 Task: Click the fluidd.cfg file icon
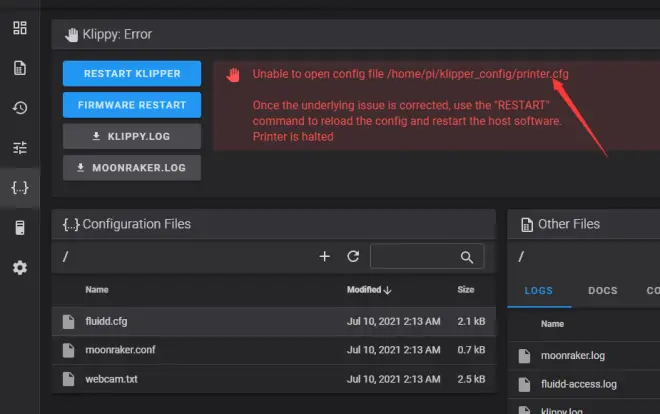[68, 321]
